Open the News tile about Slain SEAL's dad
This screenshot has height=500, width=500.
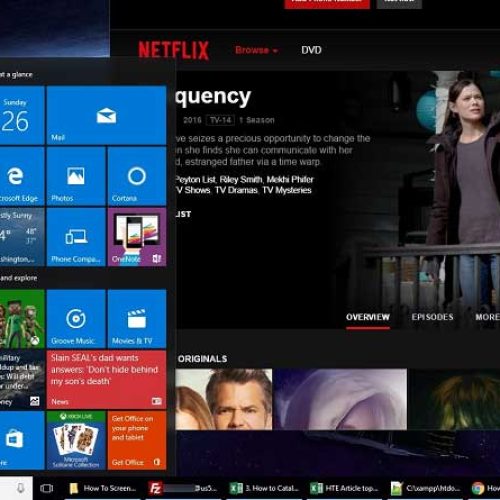(x=106, y=379)
